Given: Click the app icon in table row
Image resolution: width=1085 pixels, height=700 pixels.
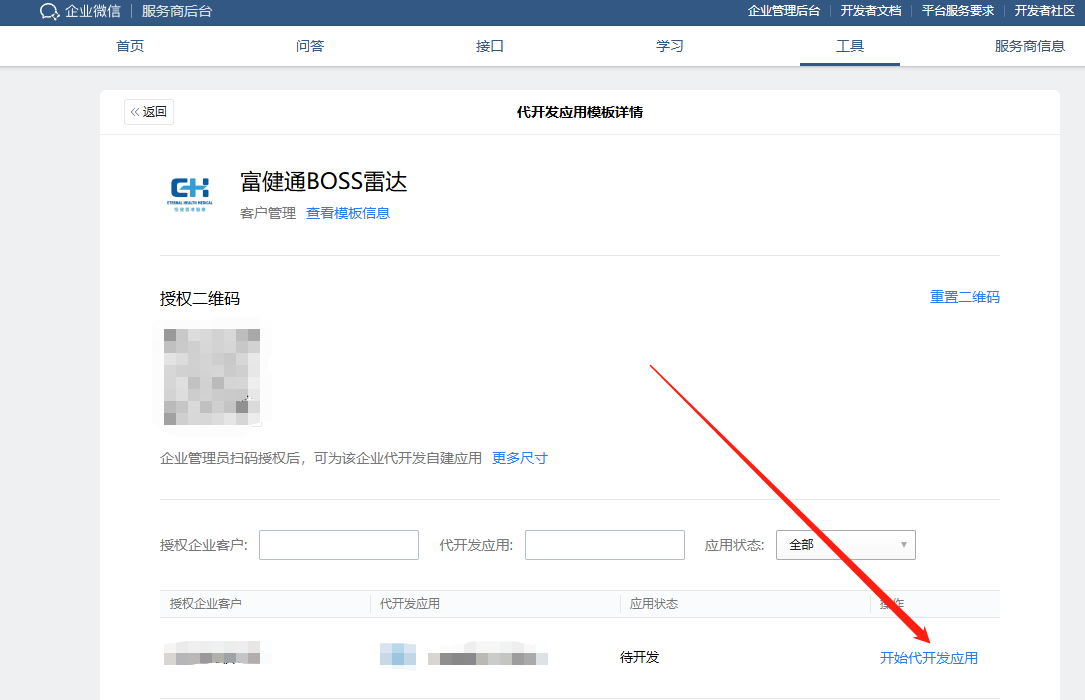Looking at the screenshot, I should coord(398,654).
